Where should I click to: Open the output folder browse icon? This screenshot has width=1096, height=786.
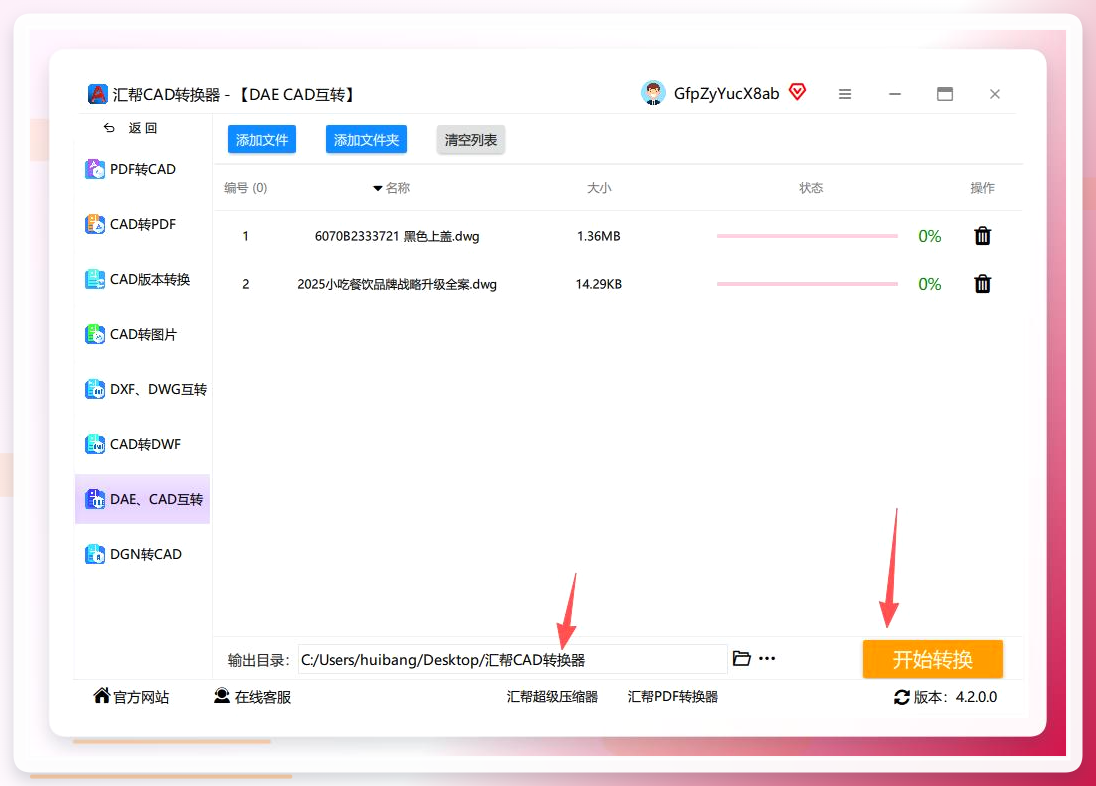pos(742,658)
